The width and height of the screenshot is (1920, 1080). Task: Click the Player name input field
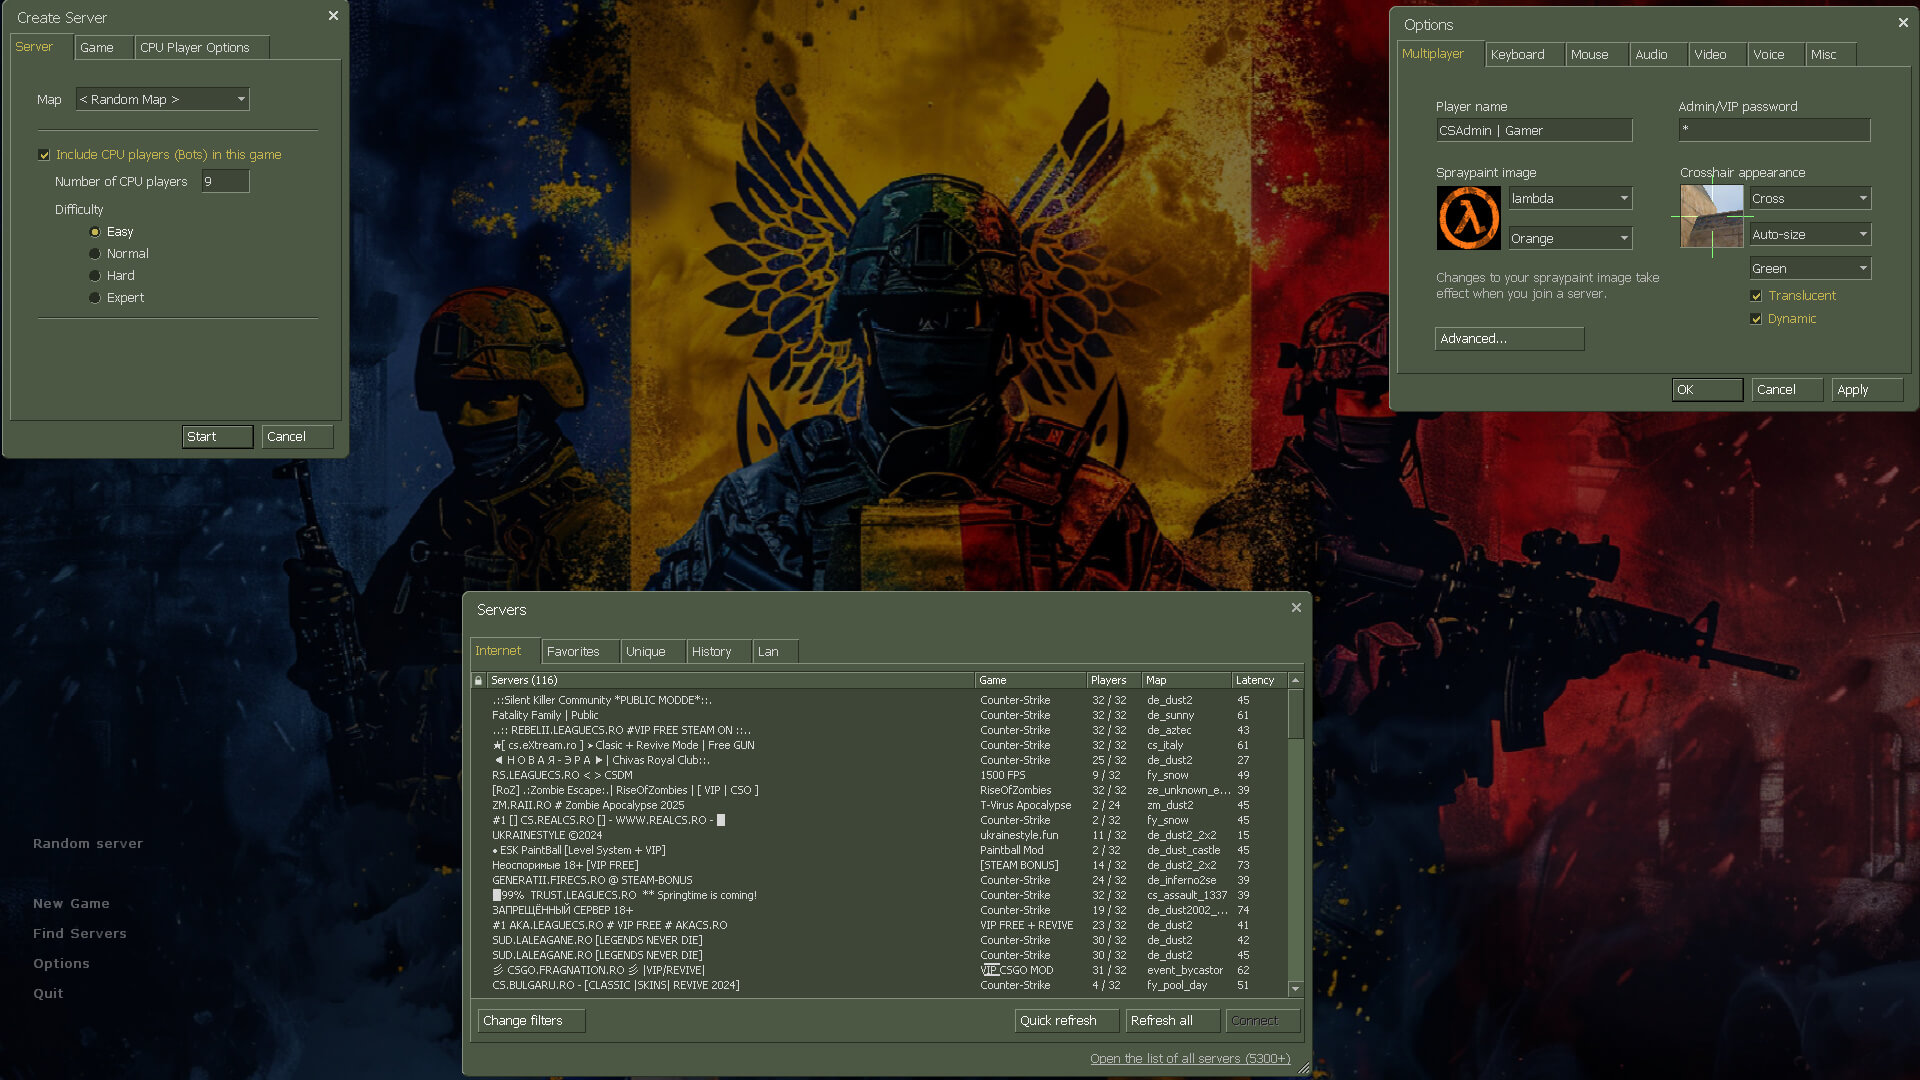(1533, 130)
